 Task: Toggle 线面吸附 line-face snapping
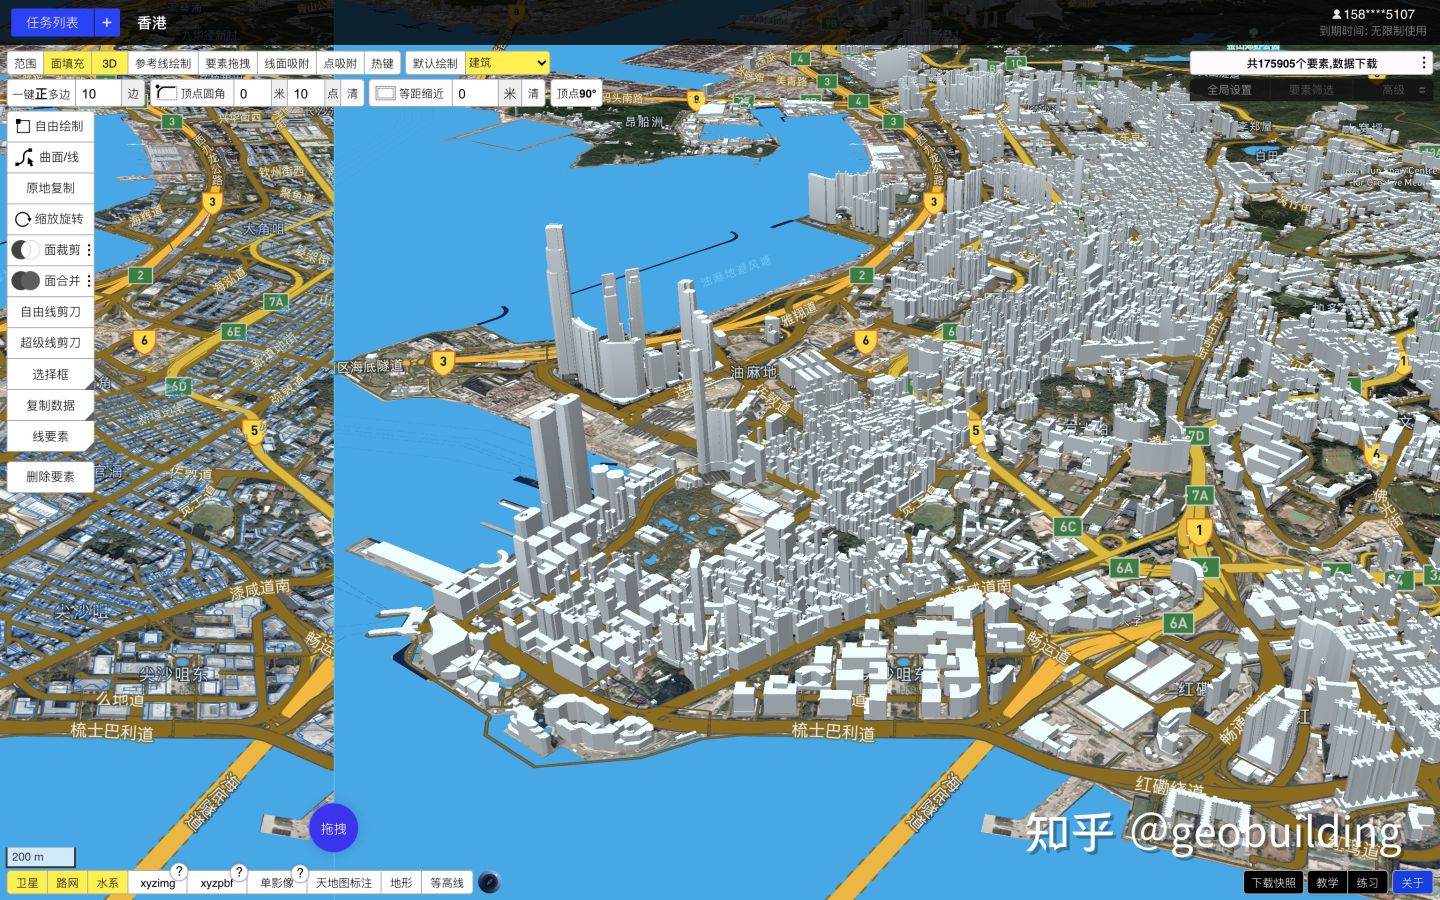(287, 63)
